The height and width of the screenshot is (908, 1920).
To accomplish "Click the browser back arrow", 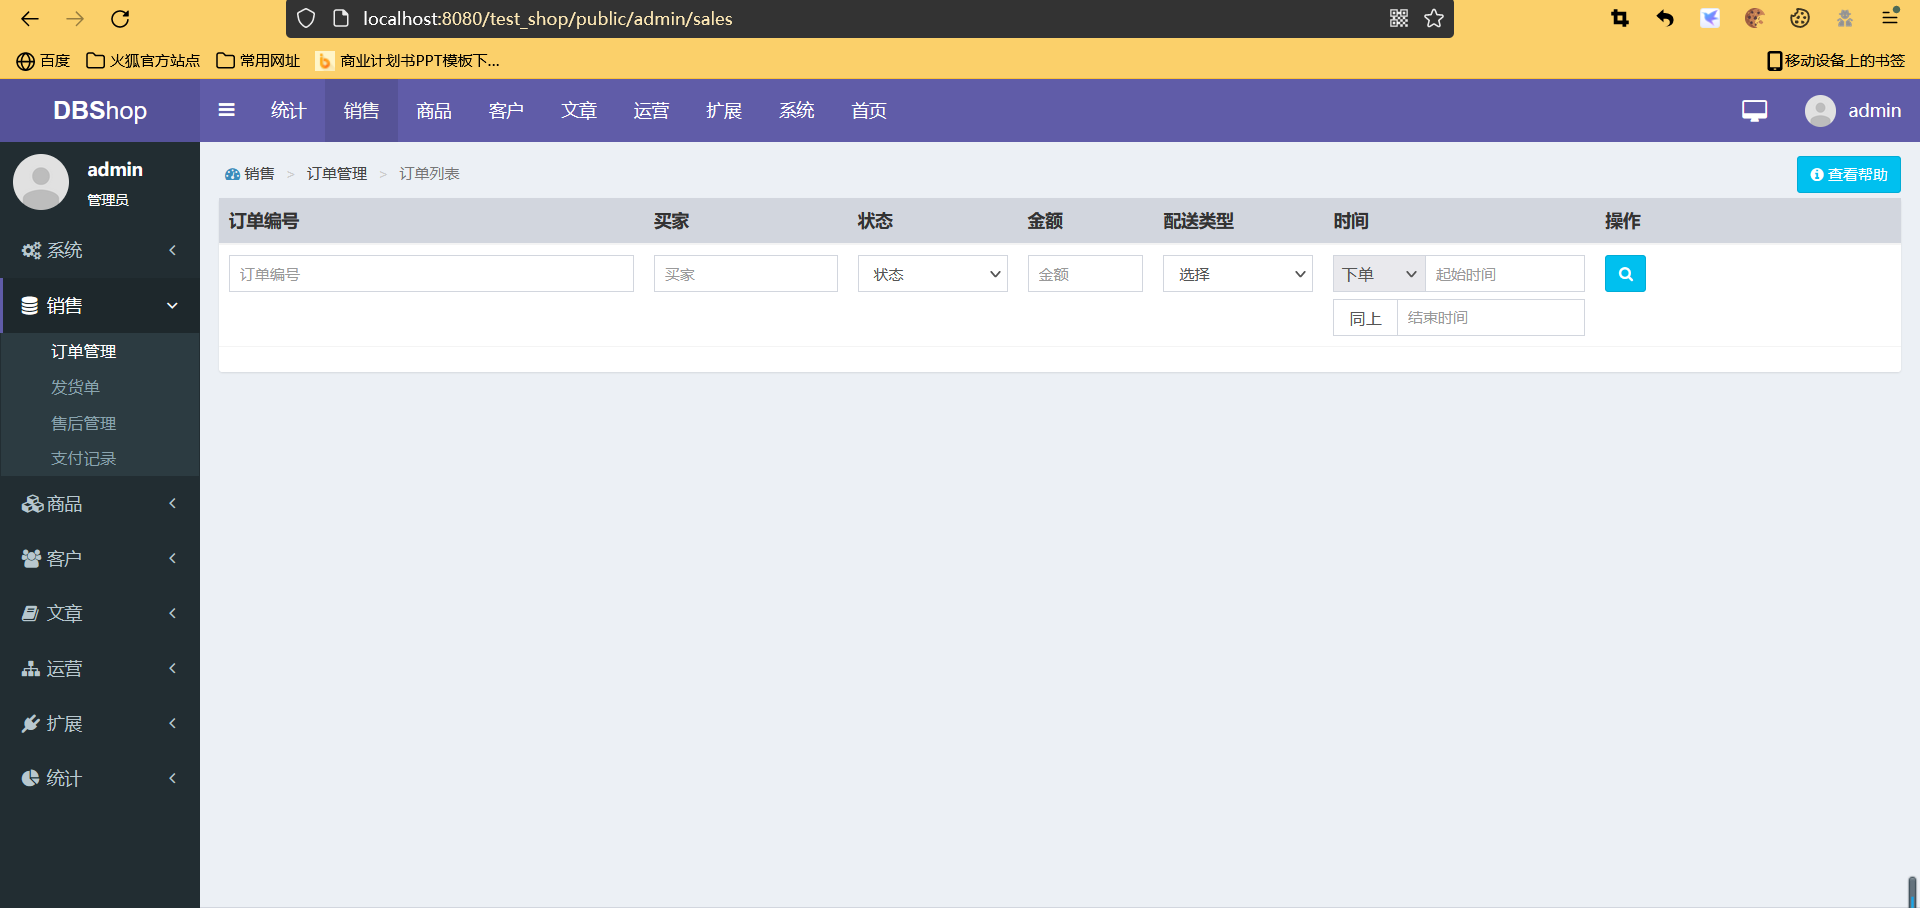I will click(x=30, y=19).
